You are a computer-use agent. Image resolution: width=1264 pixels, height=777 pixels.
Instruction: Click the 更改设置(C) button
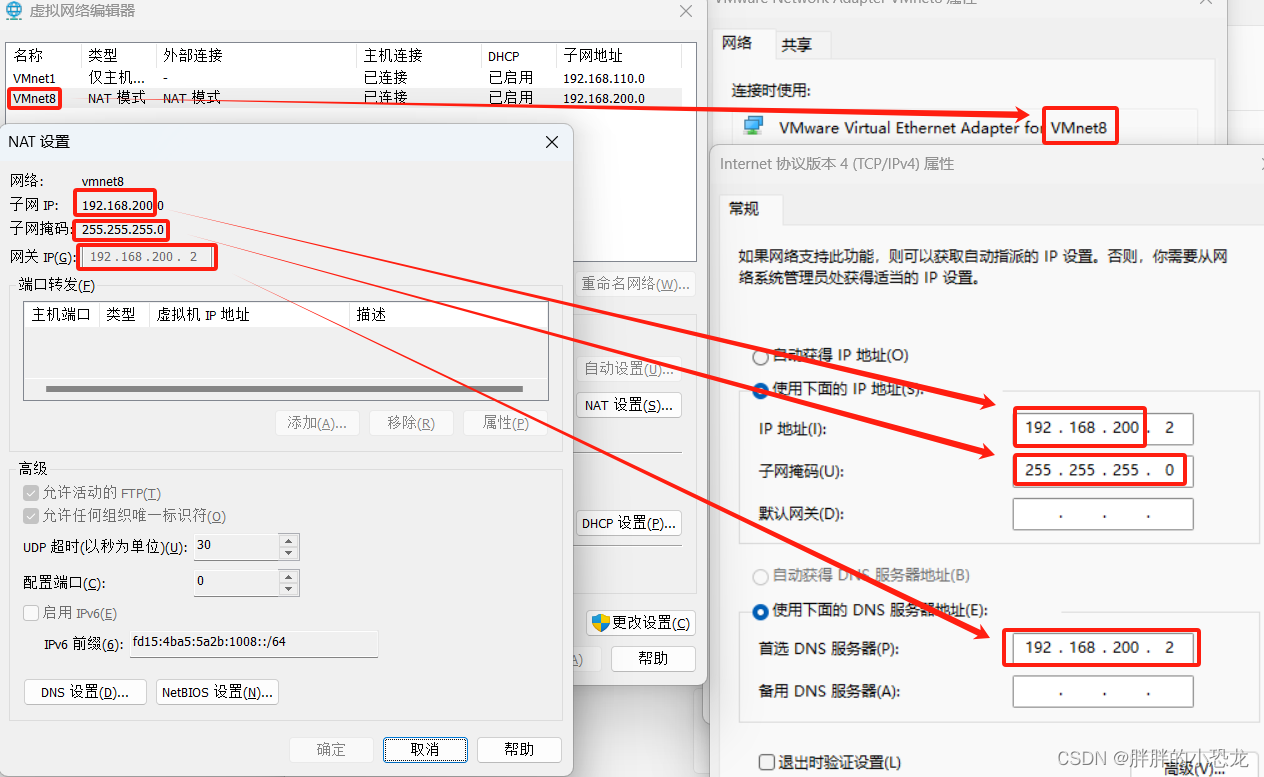coord(641,623)
